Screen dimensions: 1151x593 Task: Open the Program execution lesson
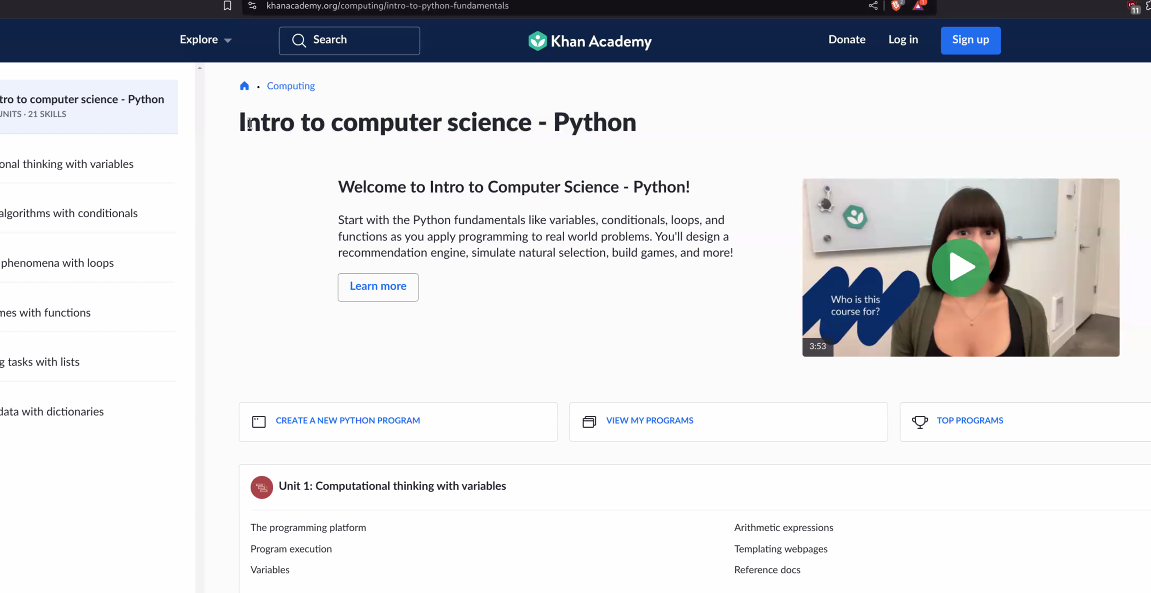click(291, 549)
